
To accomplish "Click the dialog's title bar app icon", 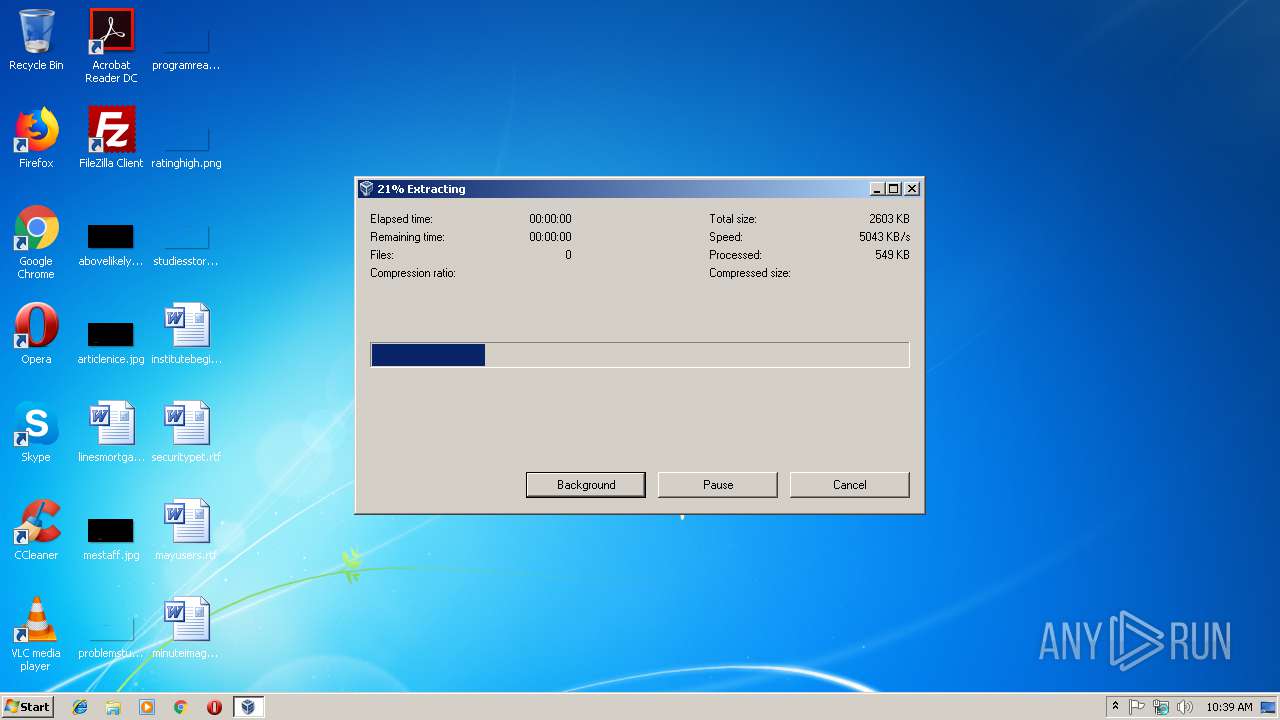I will point(366,189).
